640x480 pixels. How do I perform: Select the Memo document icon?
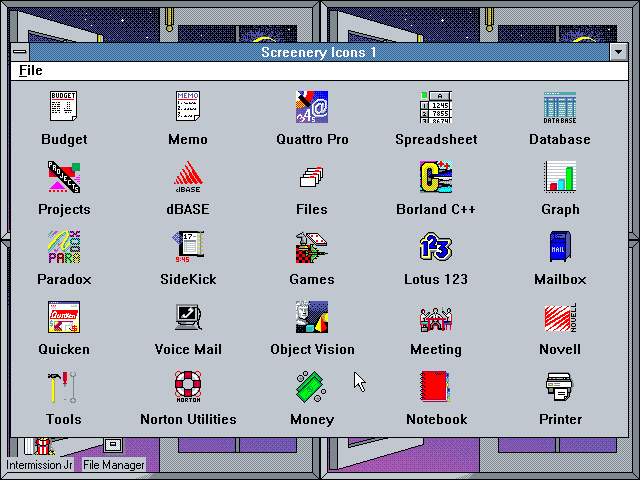pyautogui.click(x=188, y=107)
